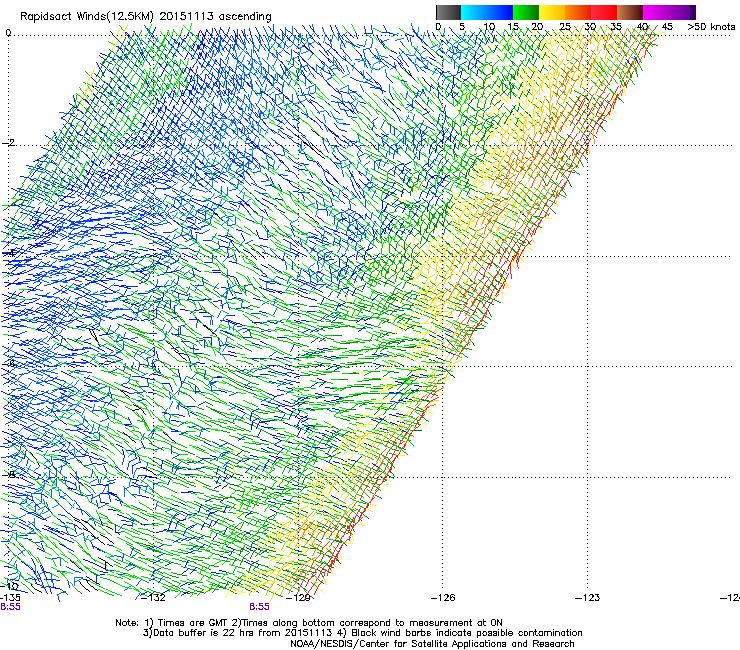The width and height of the screenshot is (740, 650).
Task: Click the legend label '45'
Action: click(667, 26)
